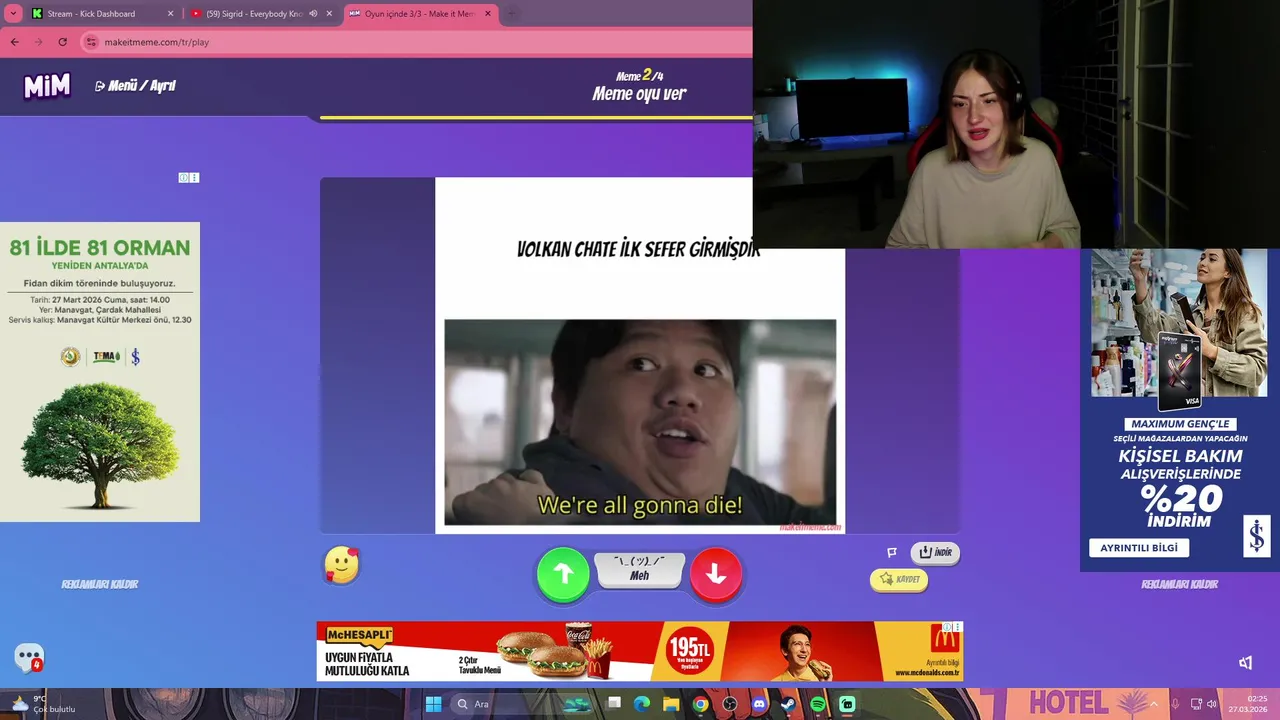Open Steam from taskbar
This screenshot has width=1280, height=720.
788,704
